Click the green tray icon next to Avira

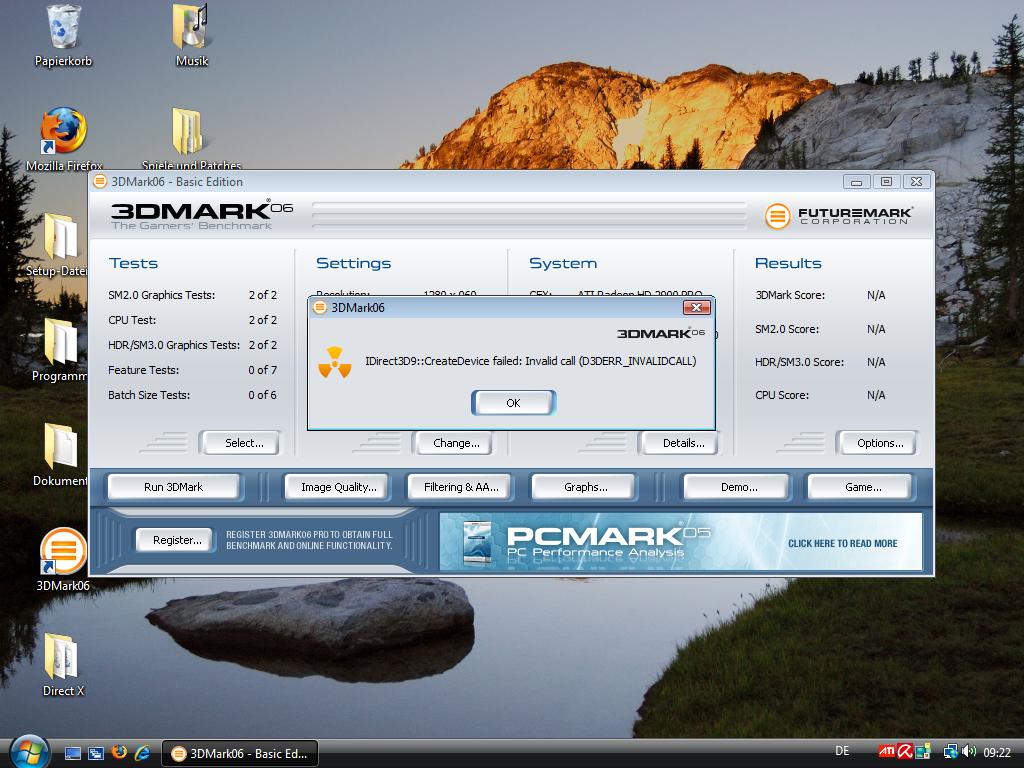click(923, 752)
